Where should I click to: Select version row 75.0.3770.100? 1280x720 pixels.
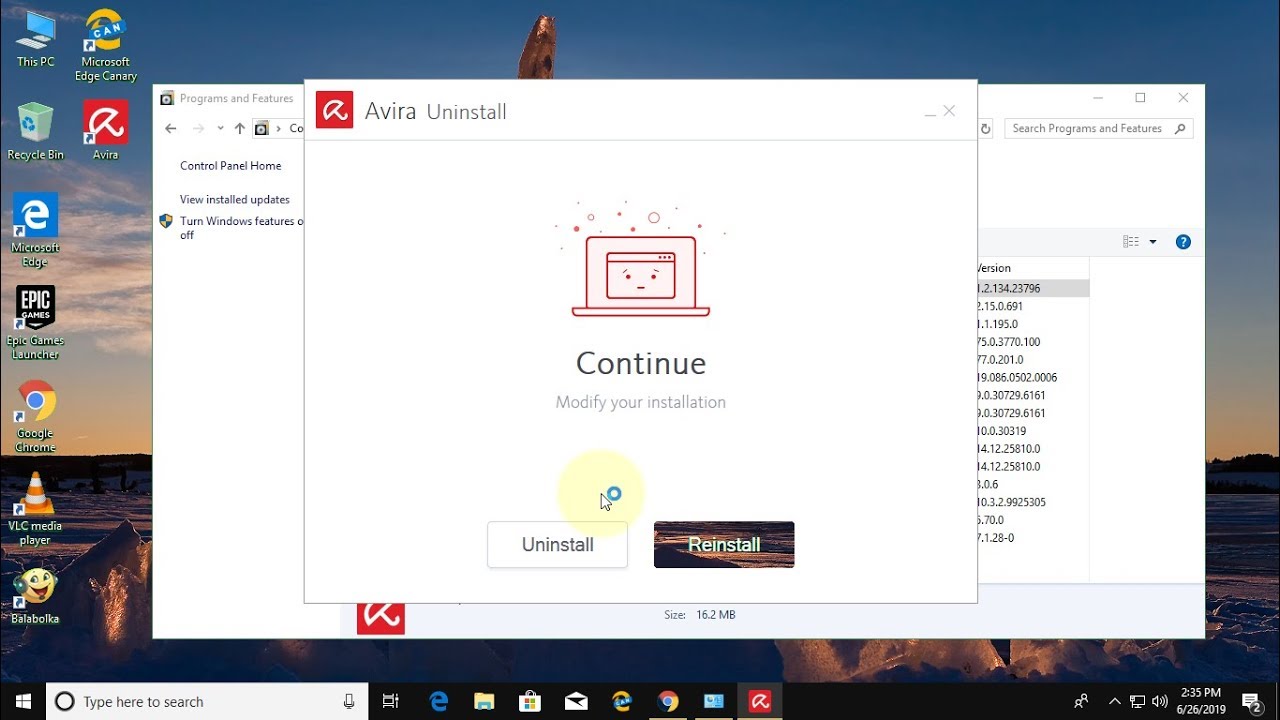[1033, 342]
